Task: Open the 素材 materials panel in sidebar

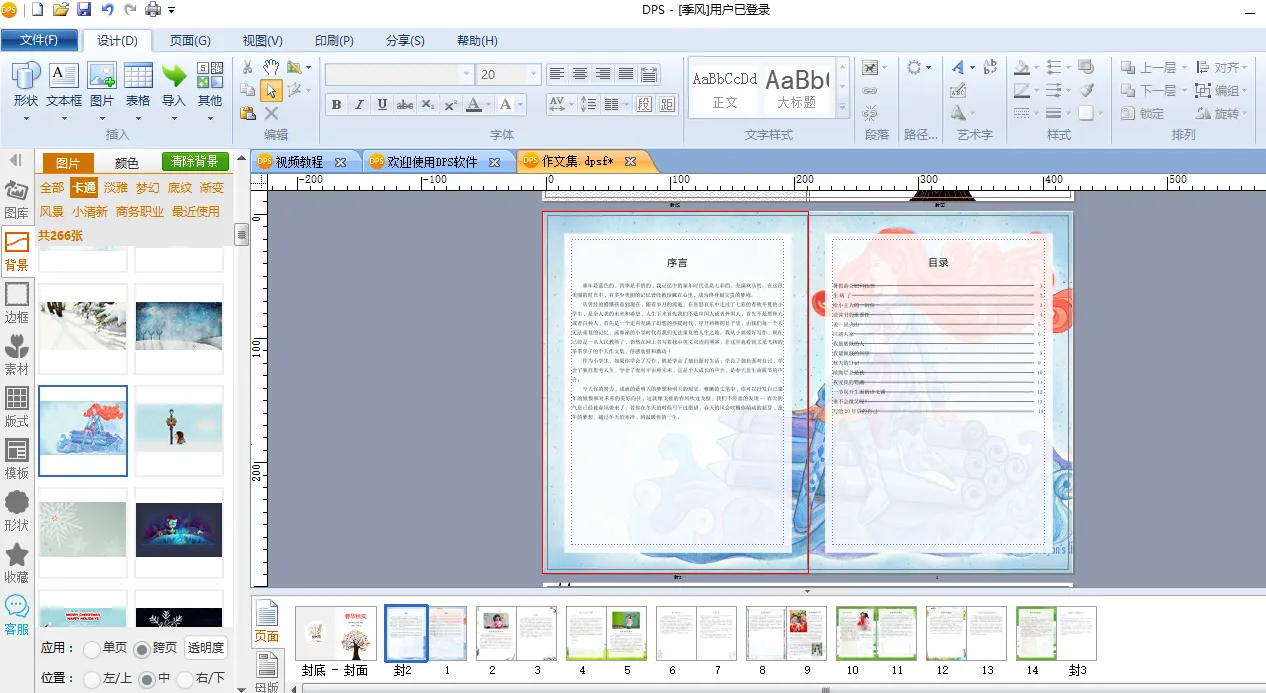Action: coord(17,354)
